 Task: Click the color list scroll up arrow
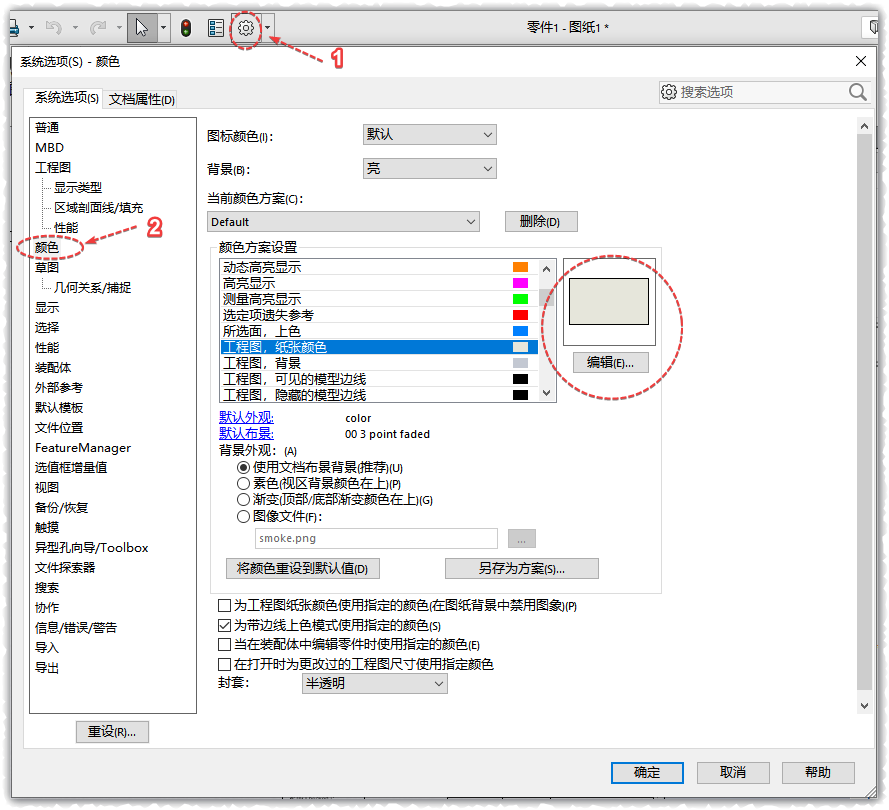click(x=547, y=269)
